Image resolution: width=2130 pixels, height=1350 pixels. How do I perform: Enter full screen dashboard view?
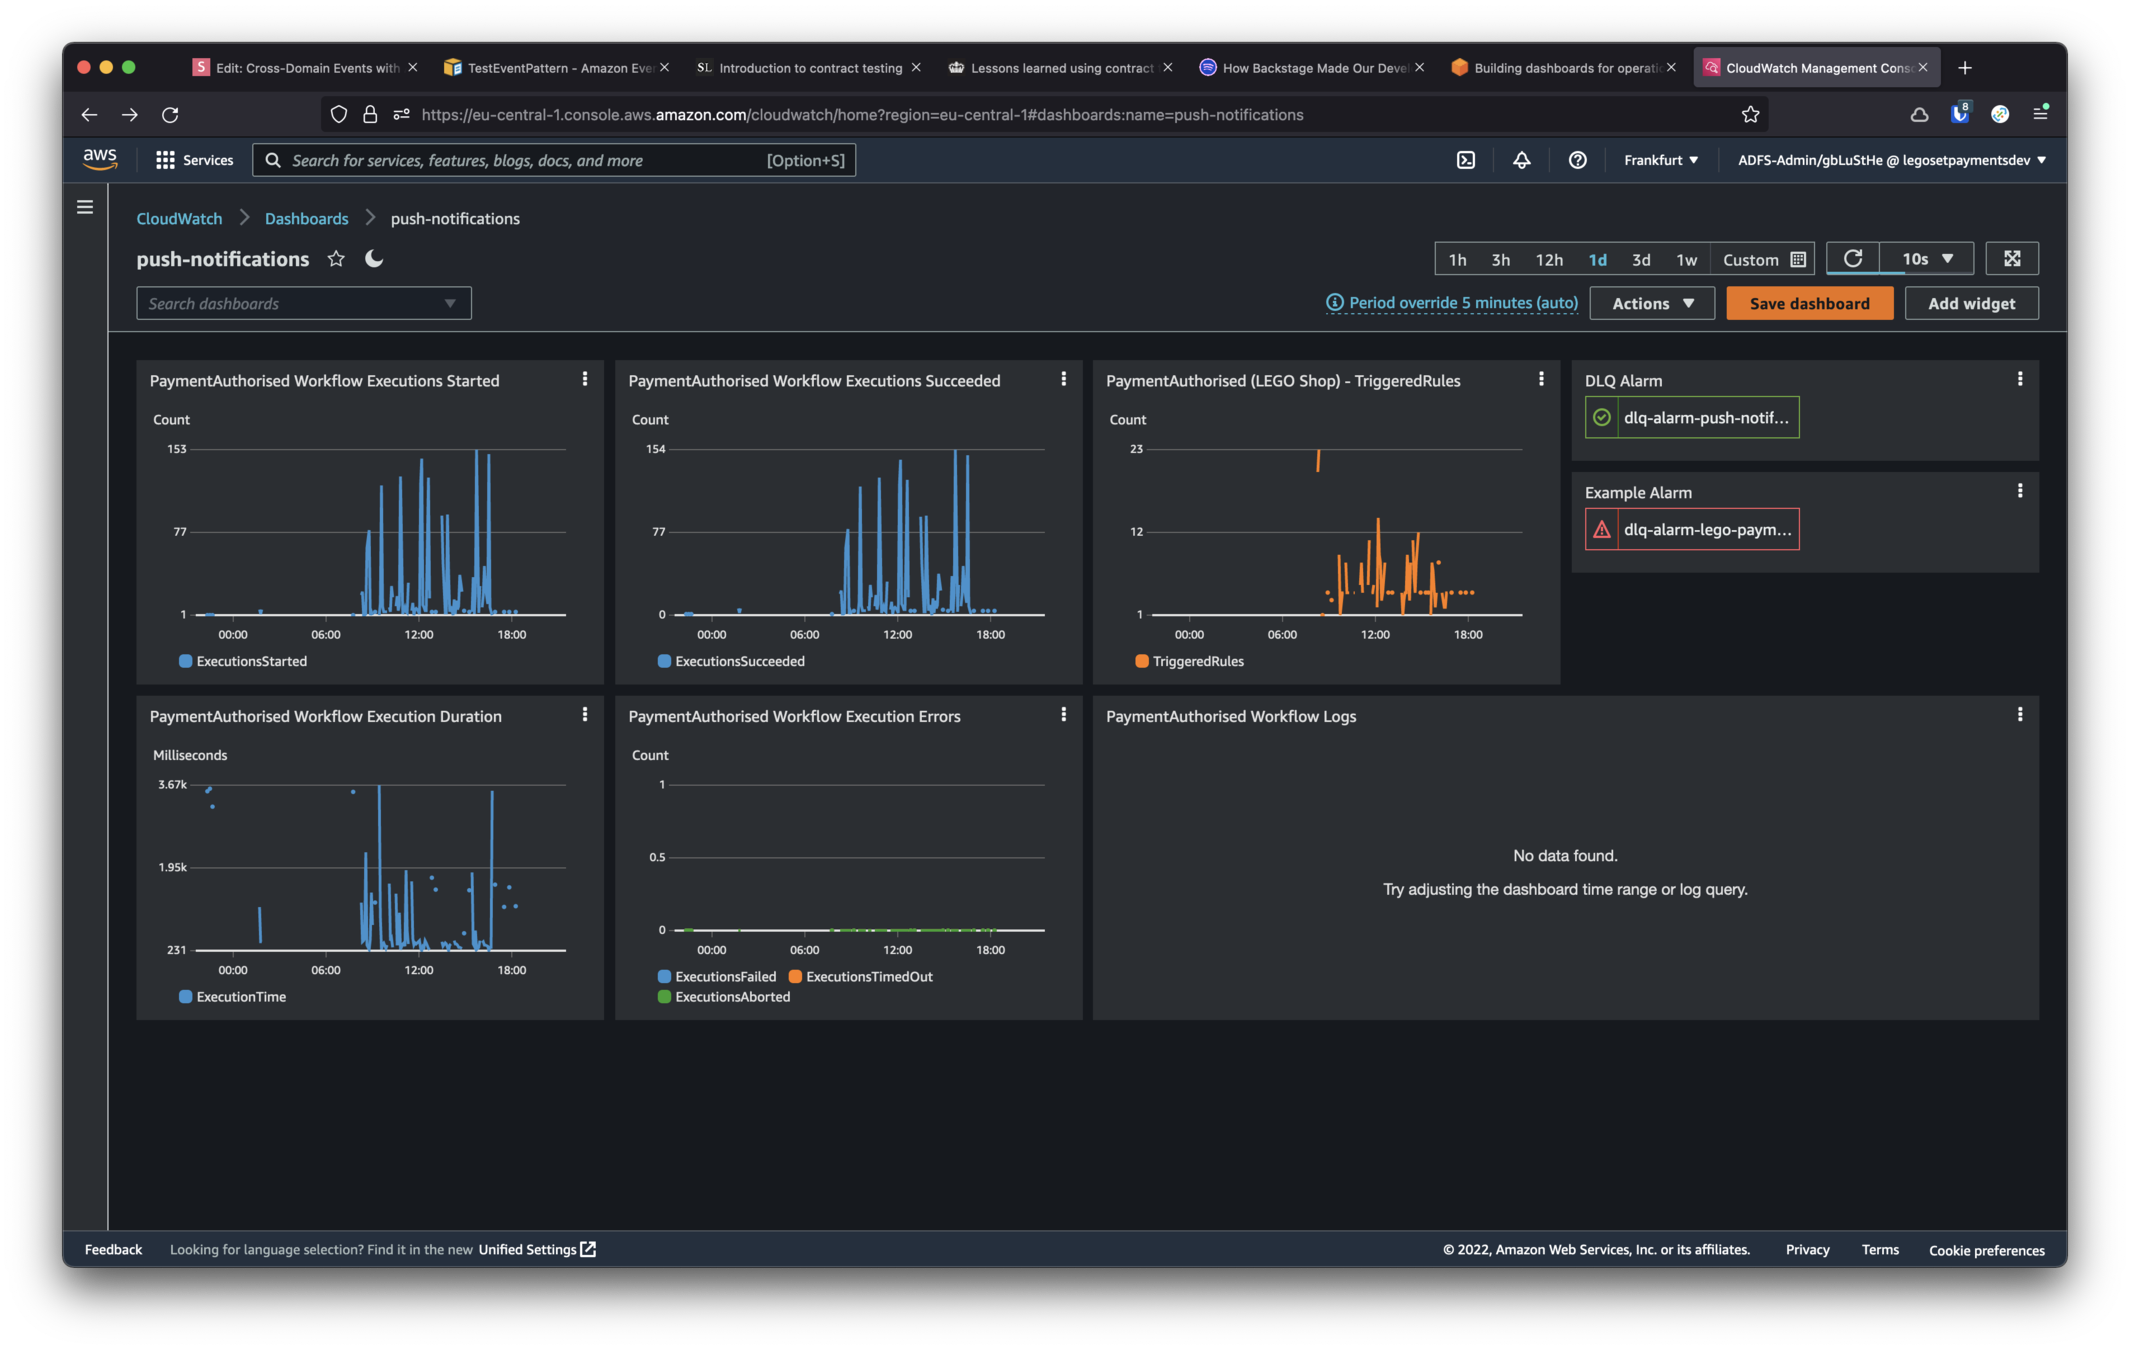tap(2012, 259)
